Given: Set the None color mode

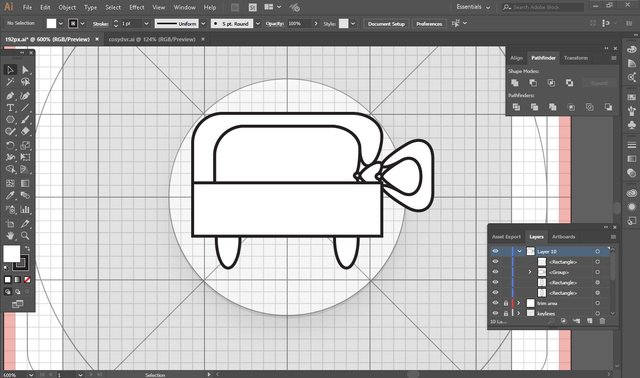Looking at the screenshot, I should tap(27, 280).
